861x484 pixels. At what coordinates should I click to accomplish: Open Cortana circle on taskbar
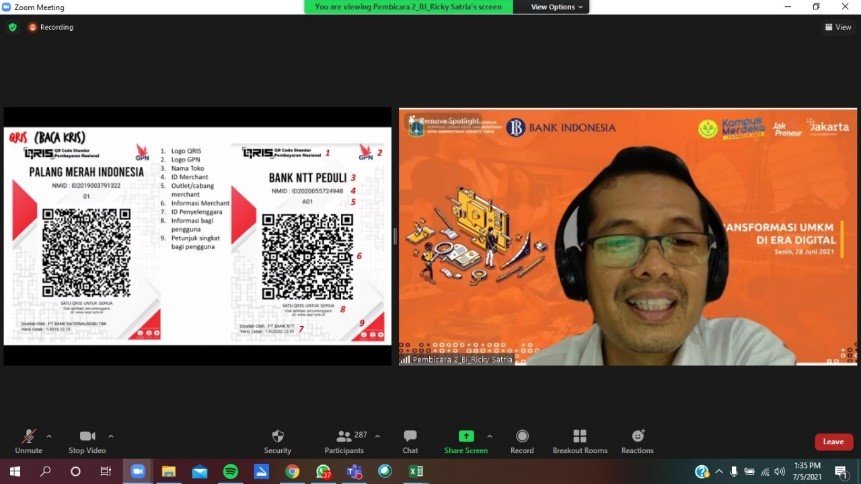(75, 471)
